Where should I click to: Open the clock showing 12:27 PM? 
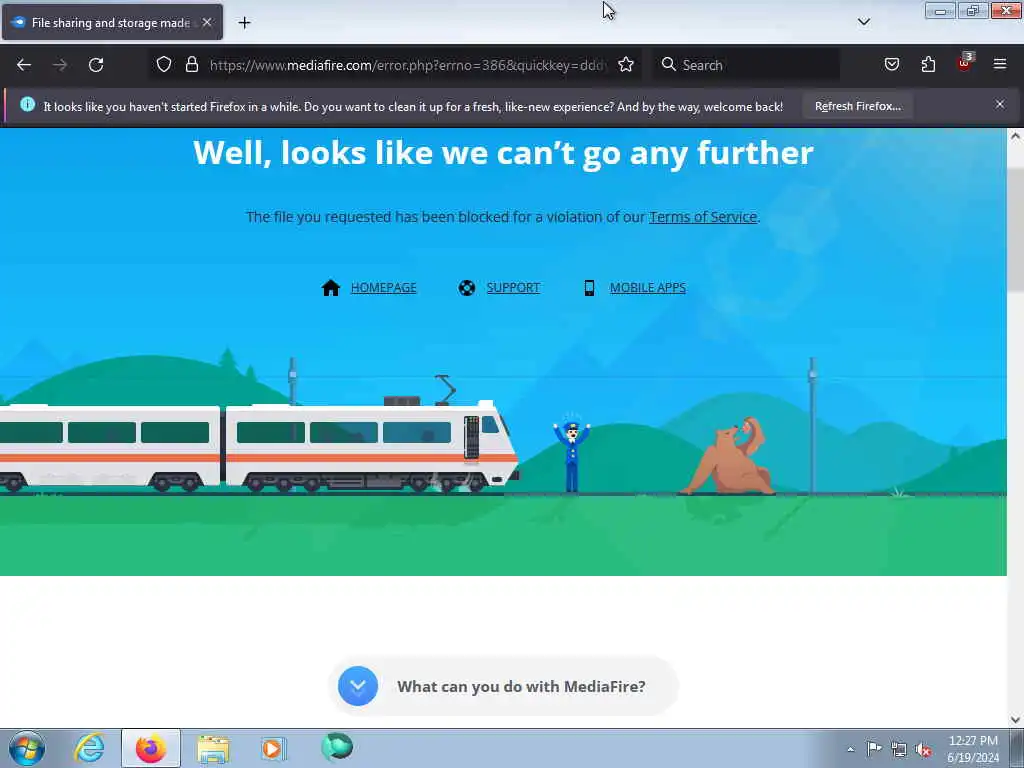[x=973, y=748]
